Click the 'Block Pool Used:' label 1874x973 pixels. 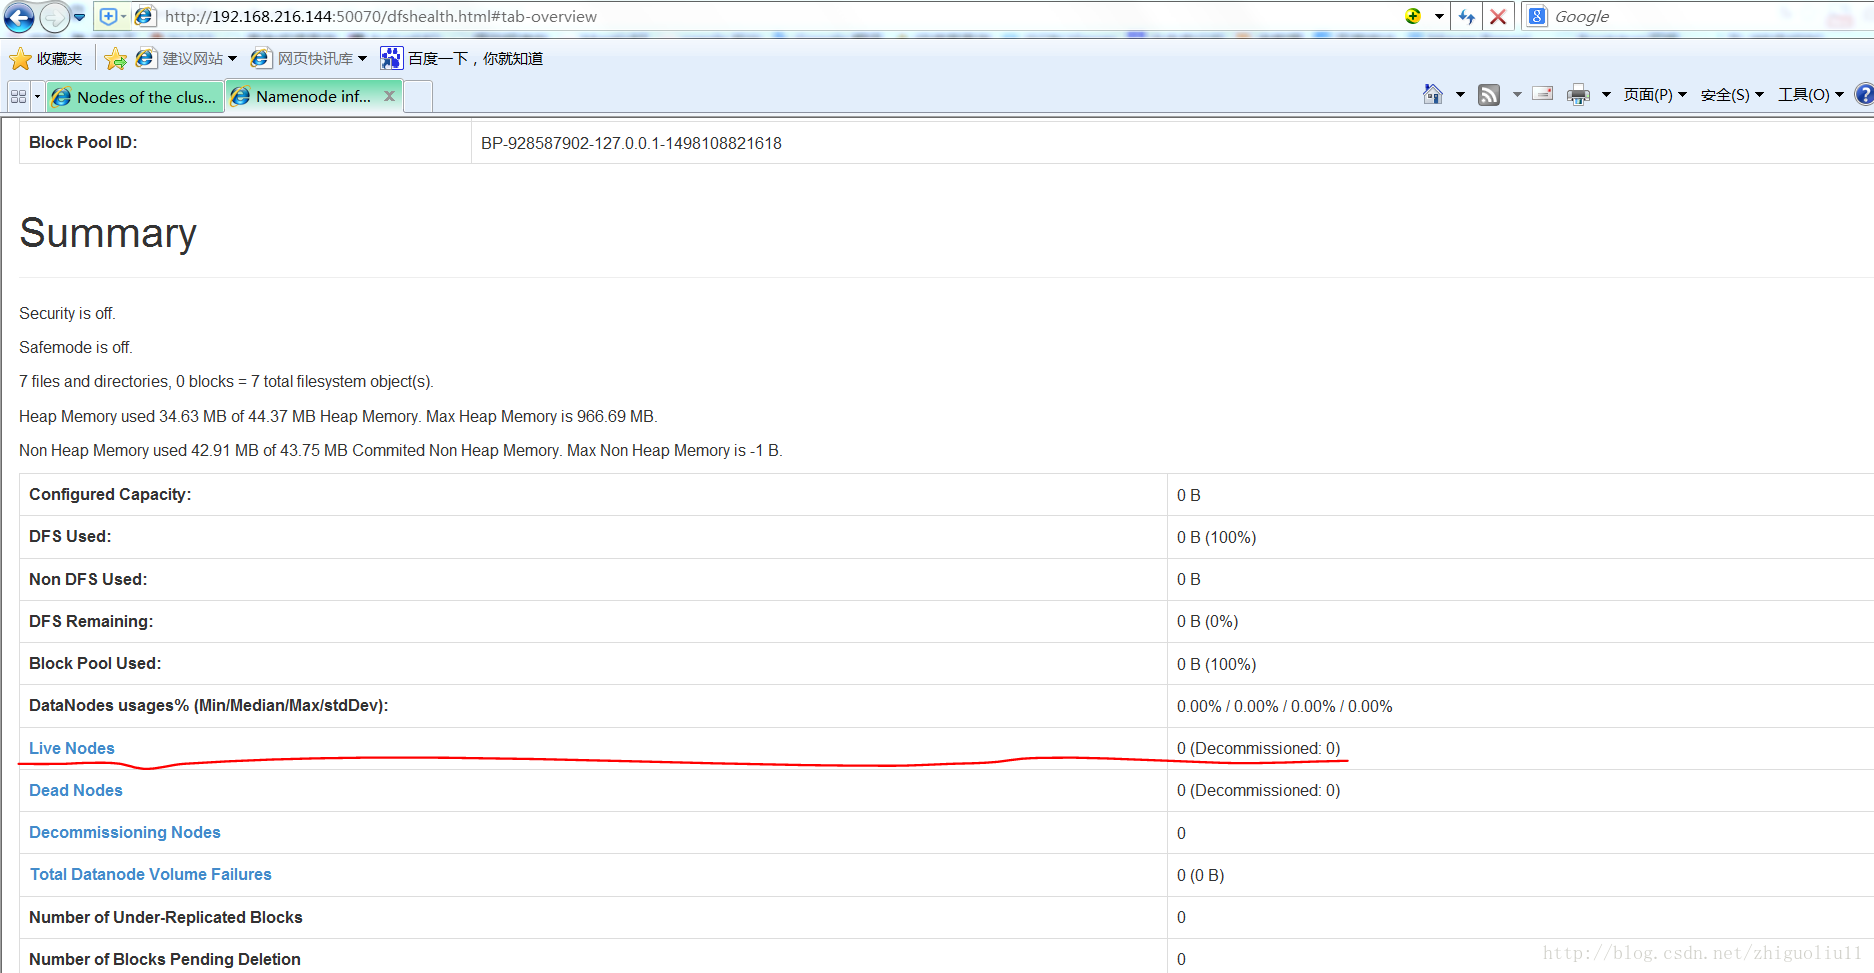(x=95, y=663)
